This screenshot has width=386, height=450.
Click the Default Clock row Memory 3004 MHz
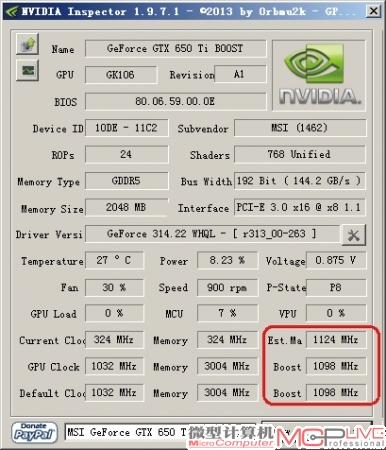coord(227,393)
